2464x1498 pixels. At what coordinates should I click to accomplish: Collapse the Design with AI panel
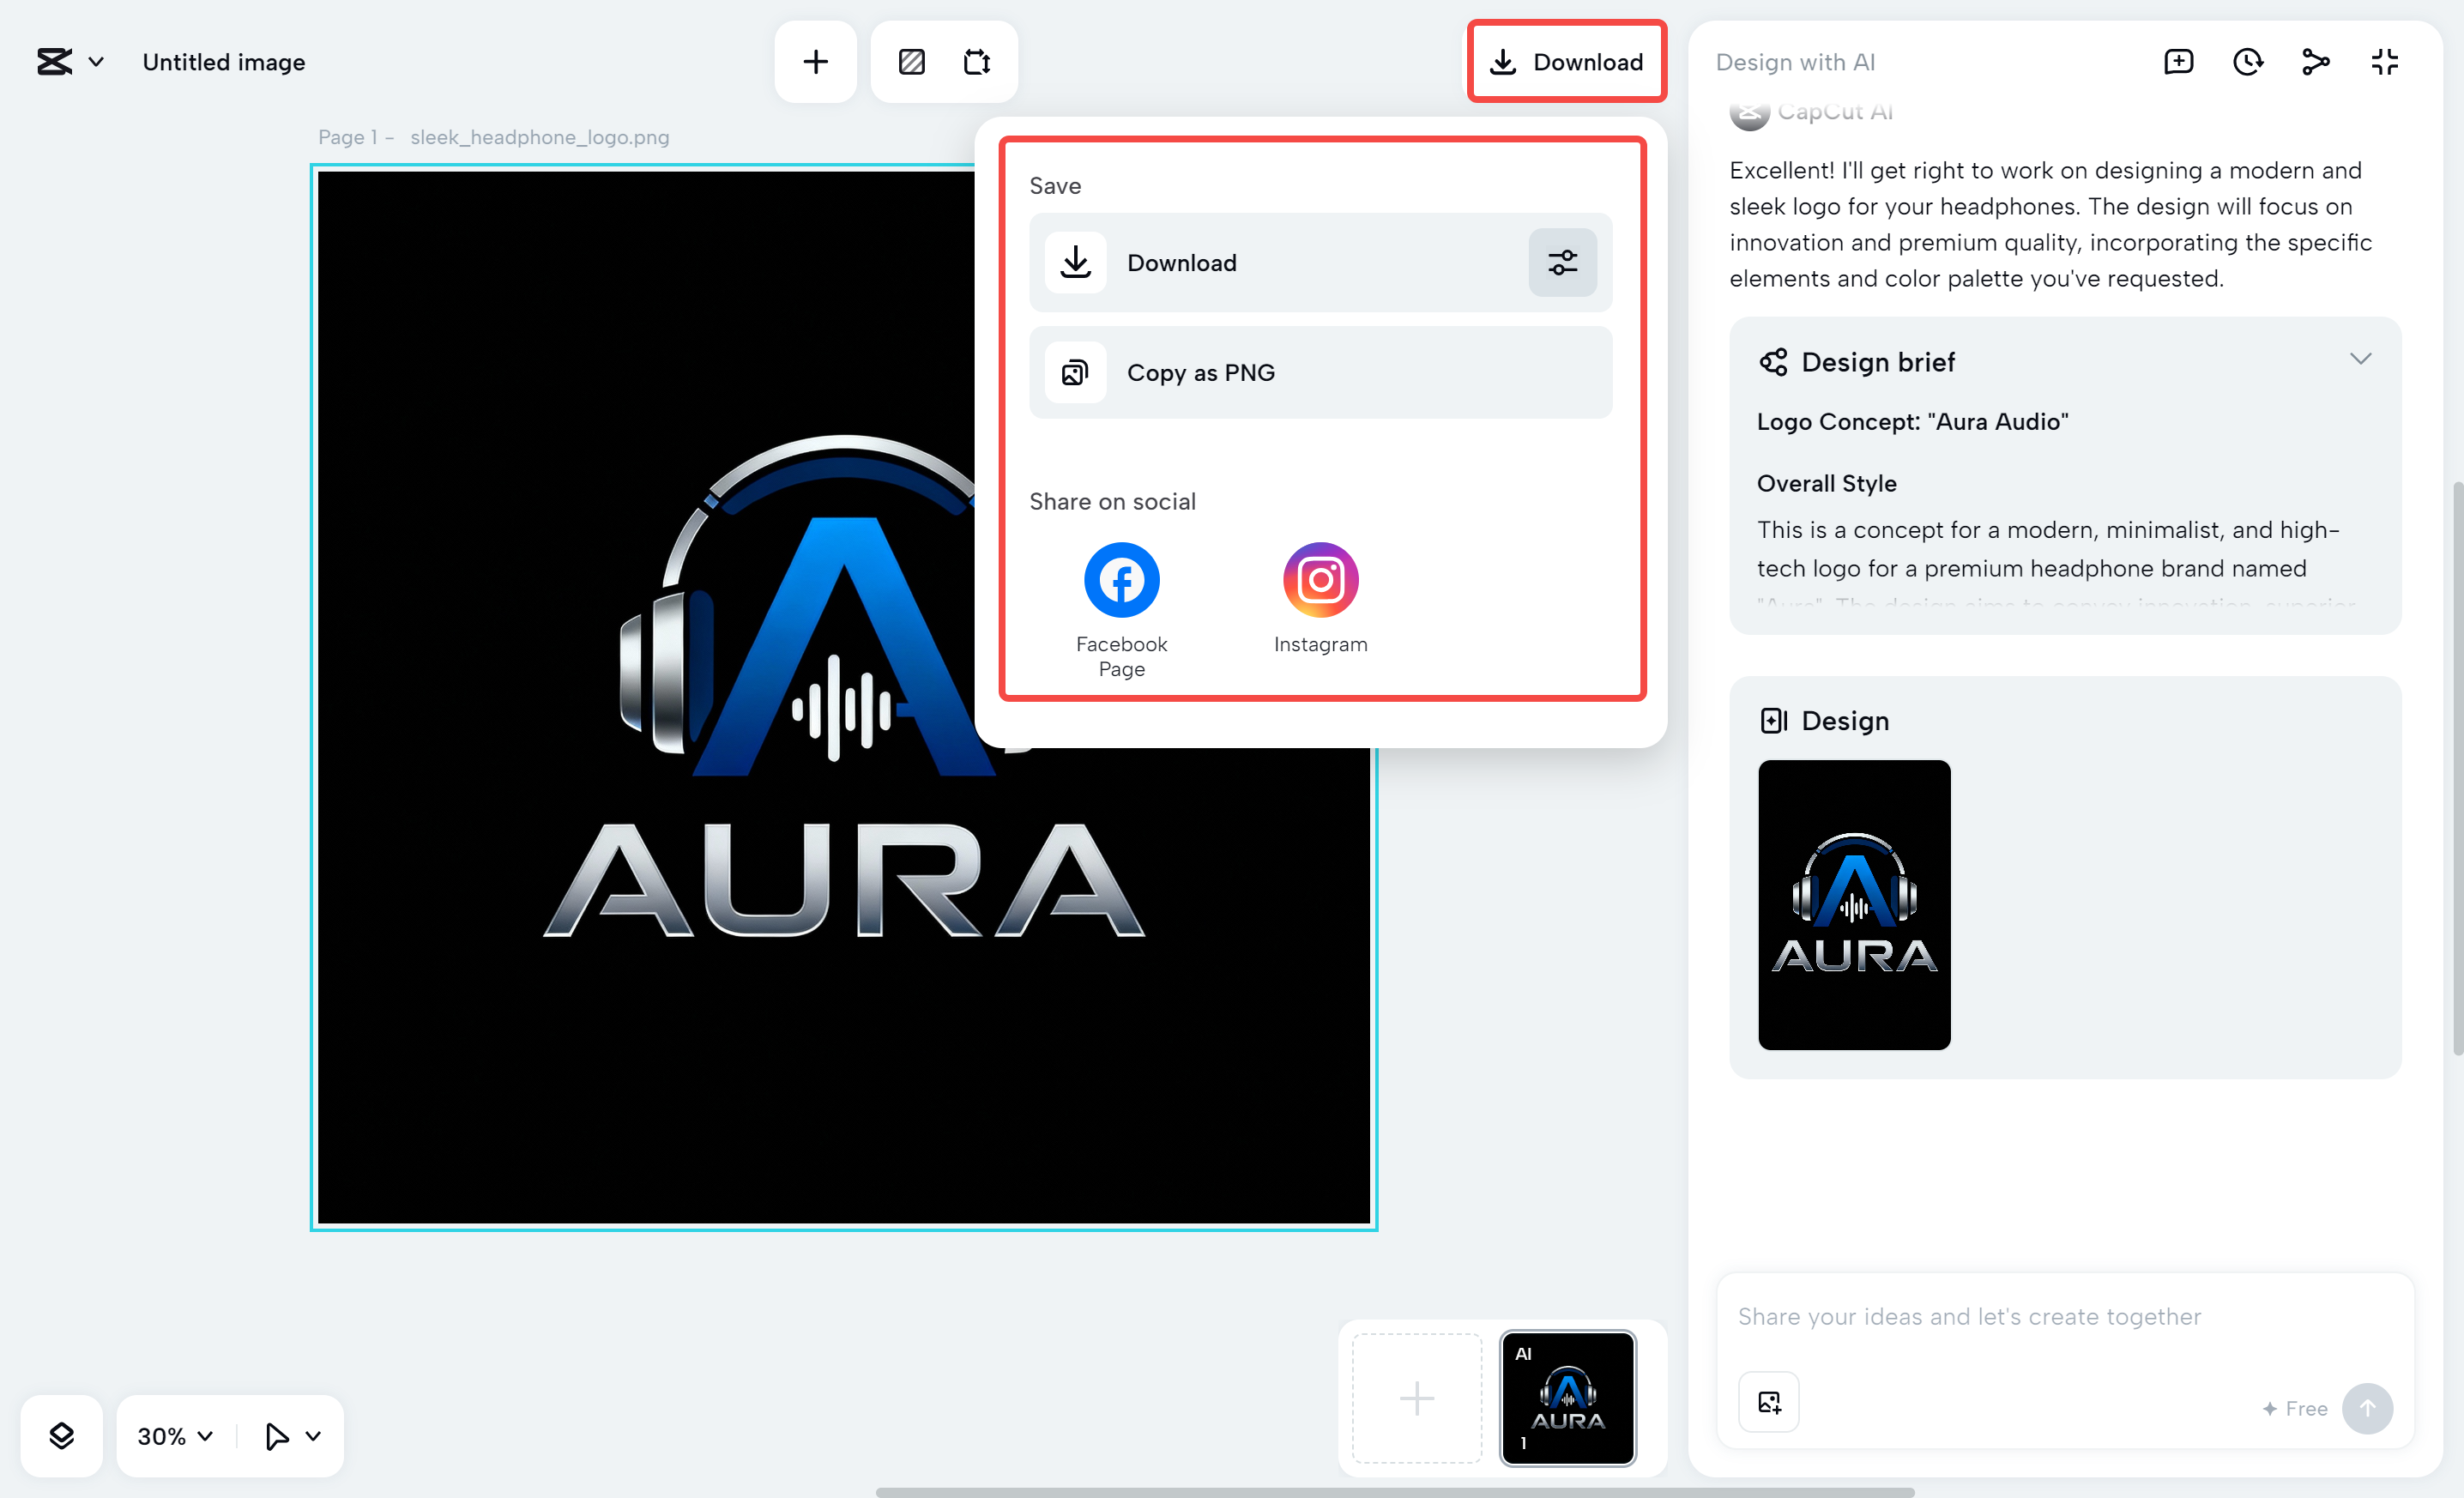[x=2383, y=61]
